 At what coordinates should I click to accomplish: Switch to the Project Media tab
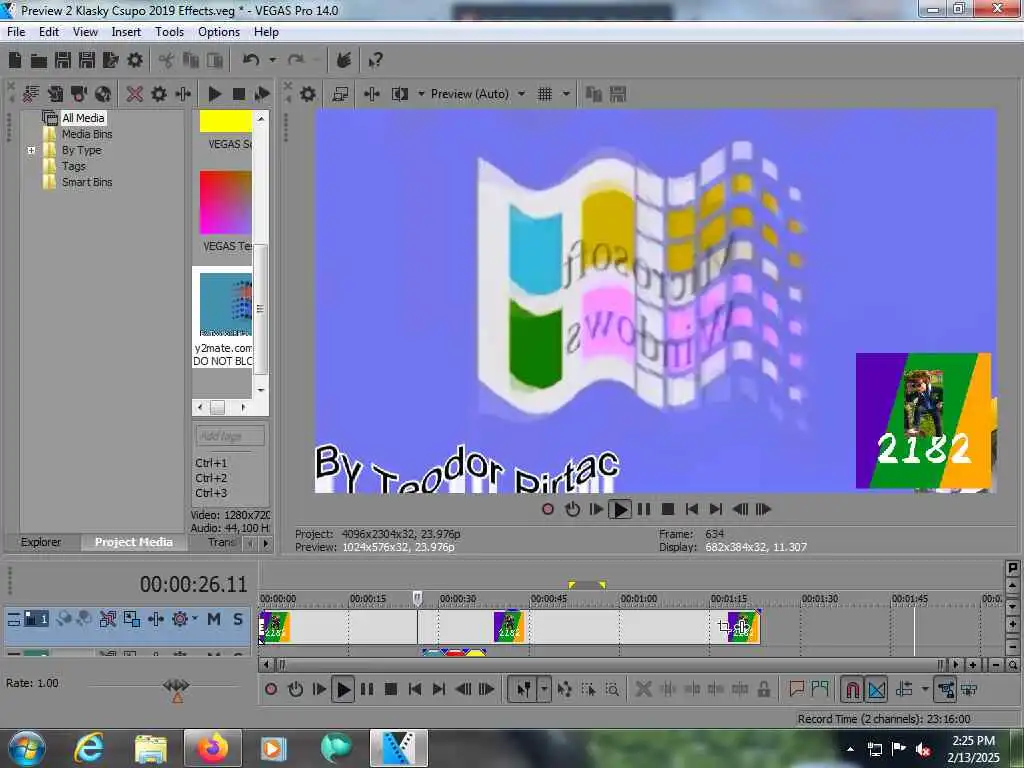[x=134, y=542]
